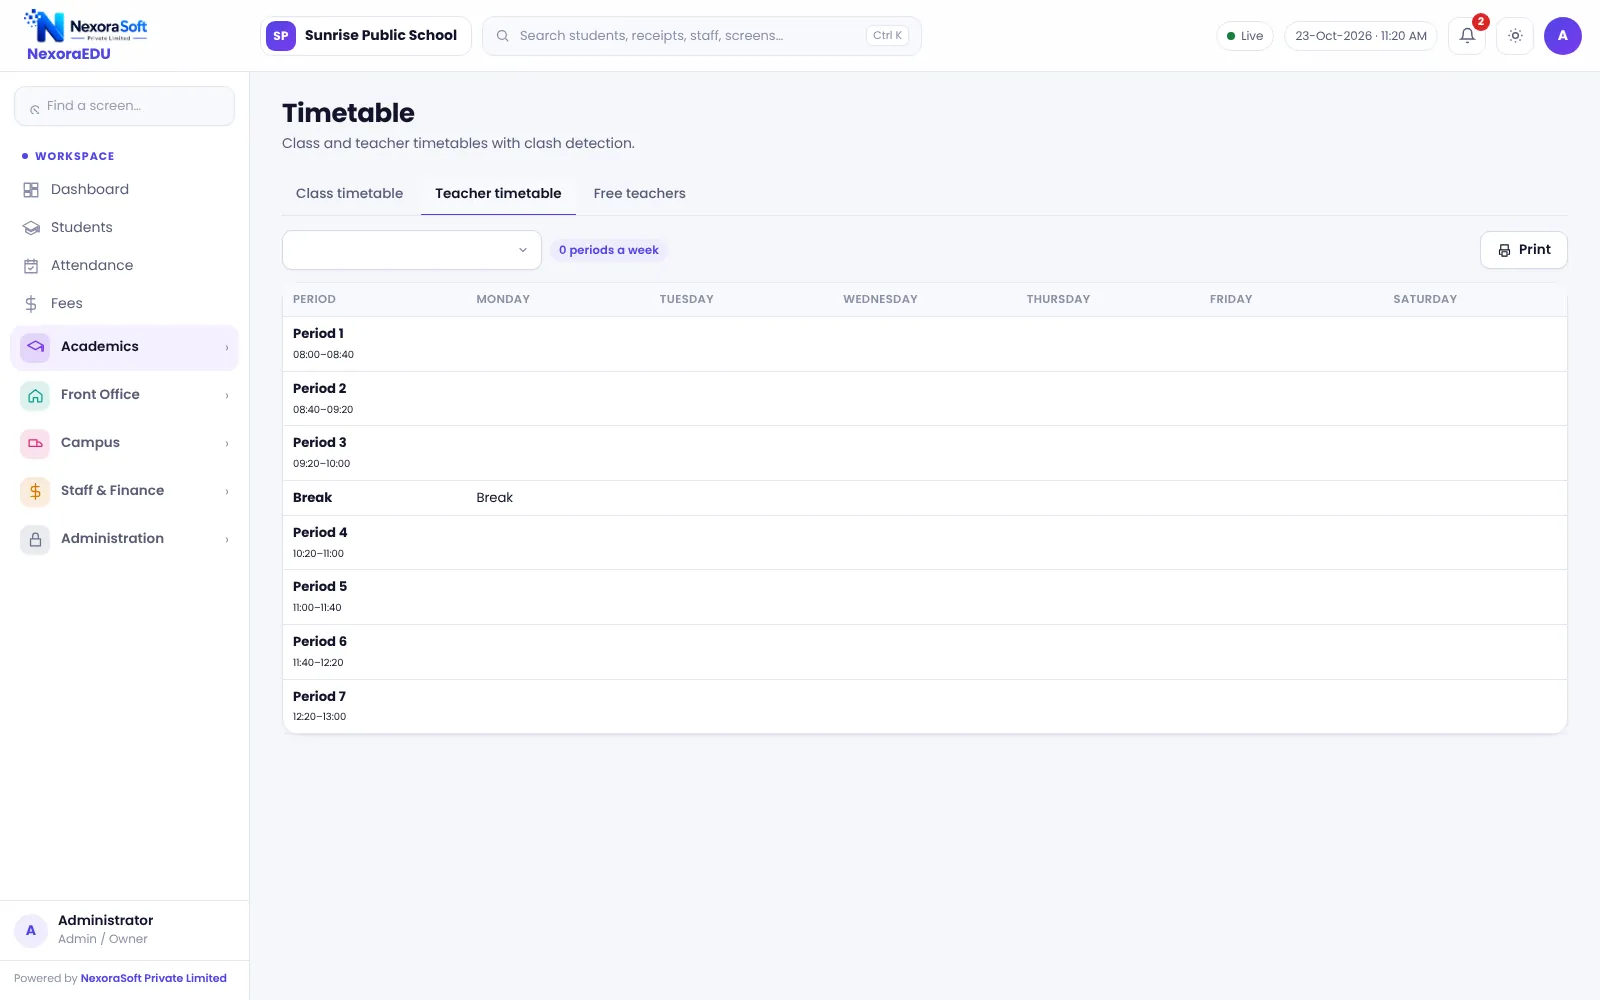Click the 23-Oct-2026 date time chip
Viewport: 1600px width, 1000px height.
pyautogui.click(x=1360, y=36)
